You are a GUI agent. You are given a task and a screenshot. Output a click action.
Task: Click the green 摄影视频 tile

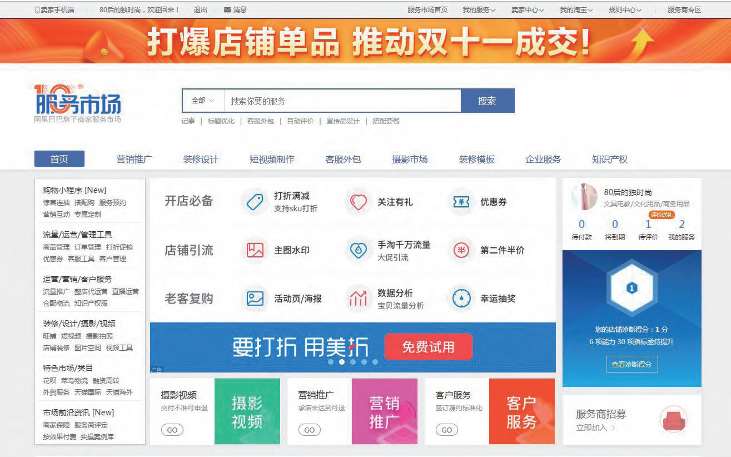point(247,411)
